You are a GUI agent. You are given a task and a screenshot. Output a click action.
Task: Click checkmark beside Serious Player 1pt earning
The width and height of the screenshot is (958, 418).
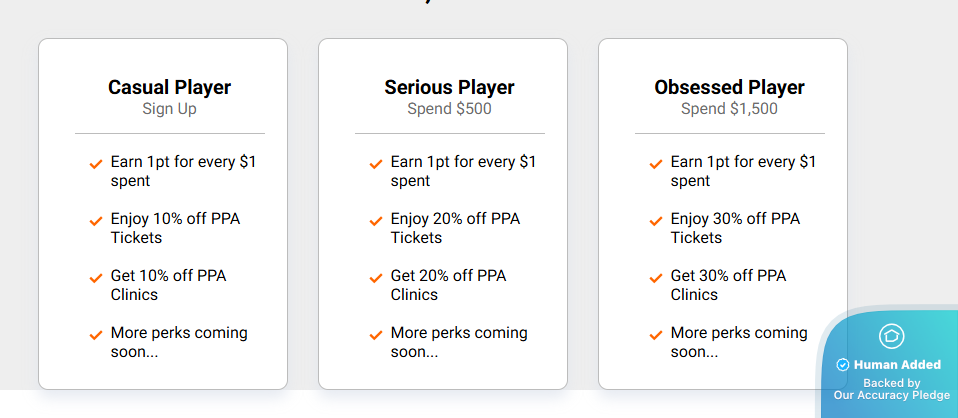tap(376, 164)
